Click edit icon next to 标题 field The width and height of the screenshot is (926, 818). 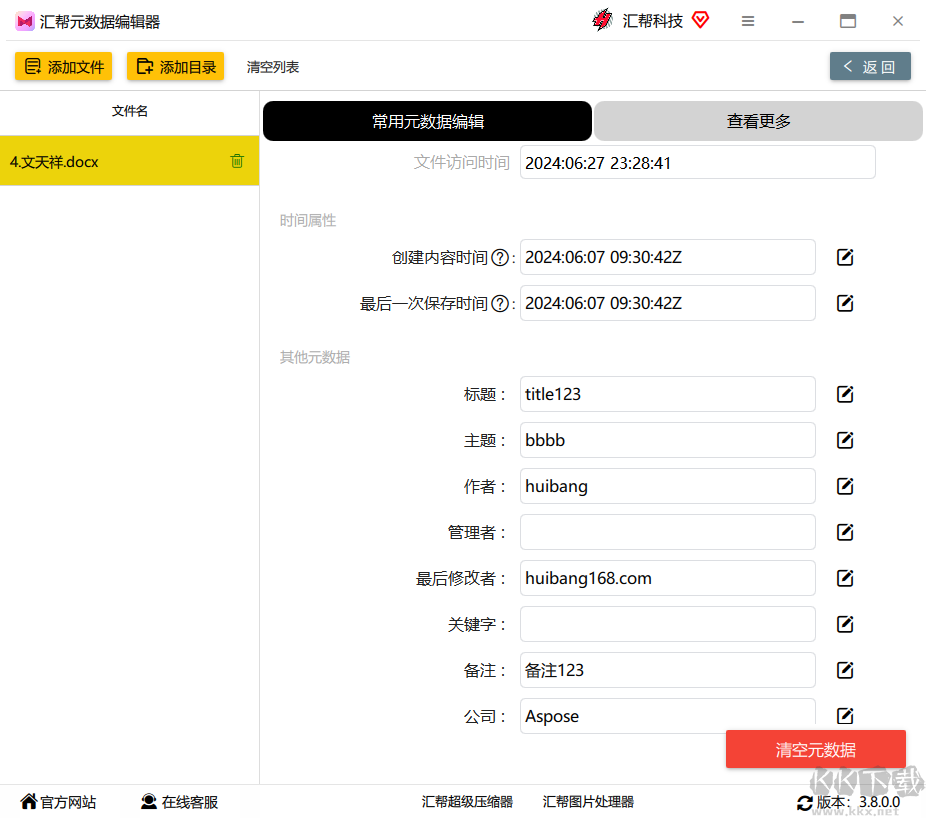pos(845,394)
